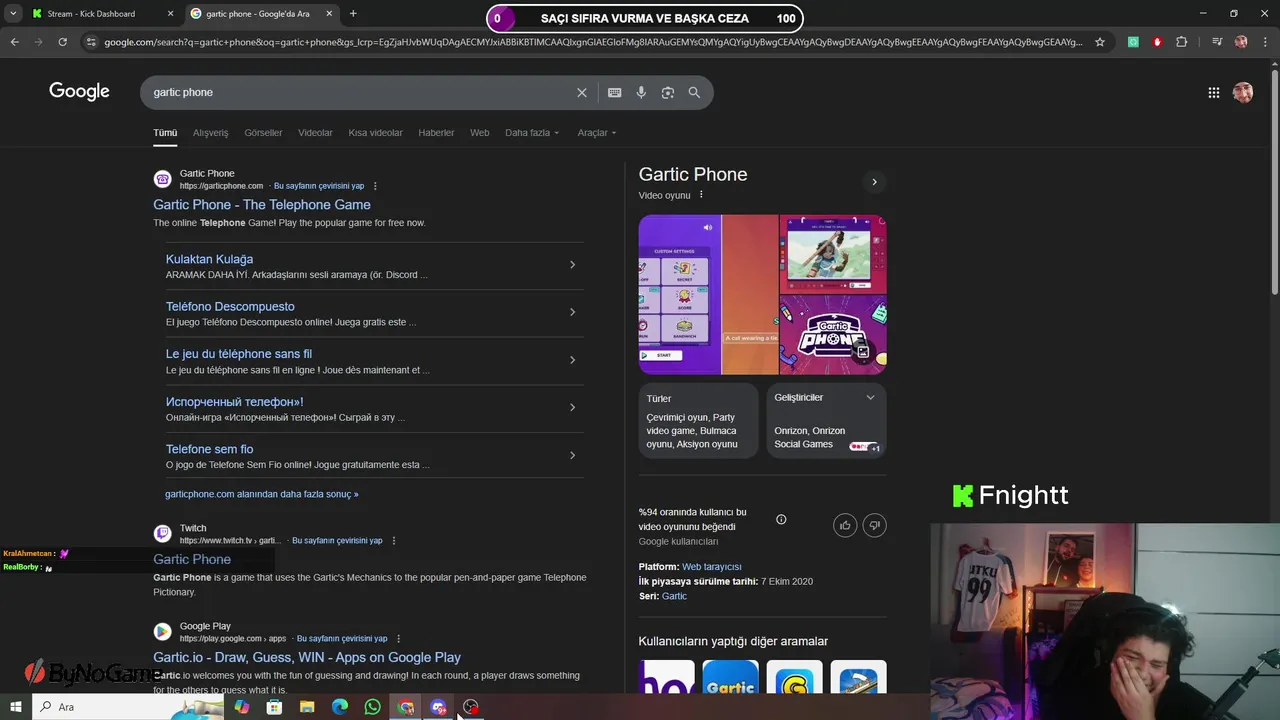Open the media control music-note icon
Viewport: 1280px width, 720px height.
(x=1217, y=42)
